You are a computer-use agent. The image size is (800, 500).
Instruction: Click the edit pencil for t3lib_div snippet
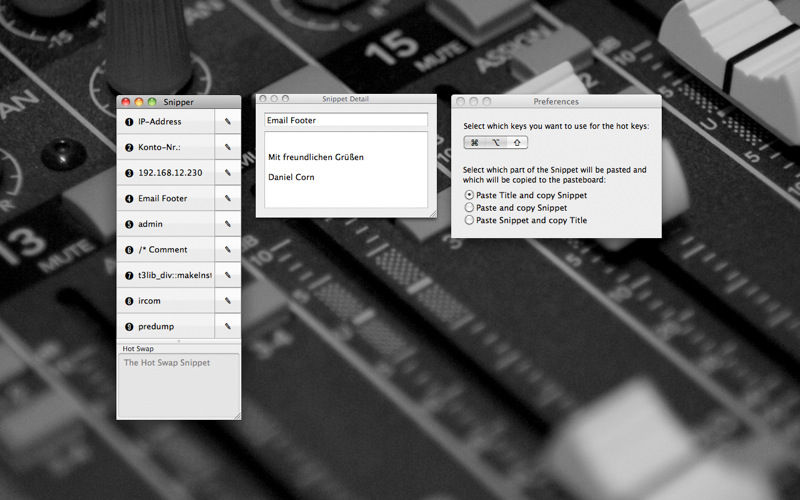pyautogui.click(x=228, y=275)
